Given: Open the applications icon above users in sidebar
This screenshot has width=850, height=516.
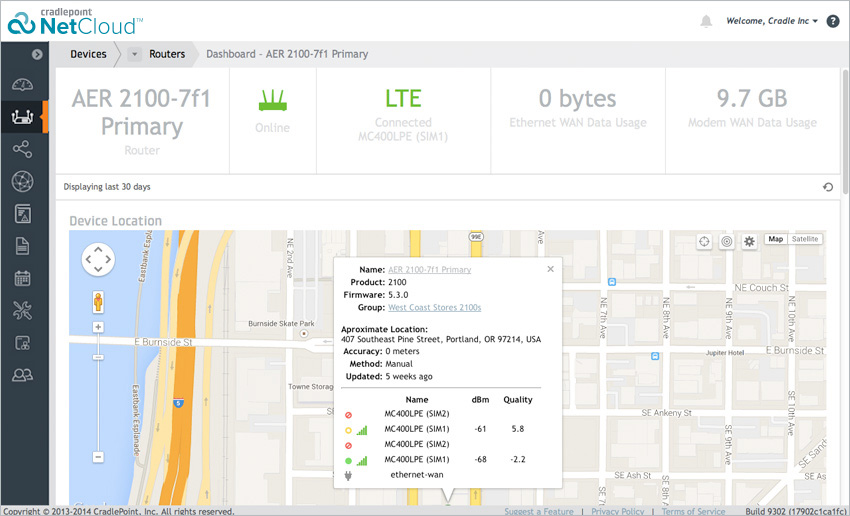Looking at the screenshot, I should (22, 343).
